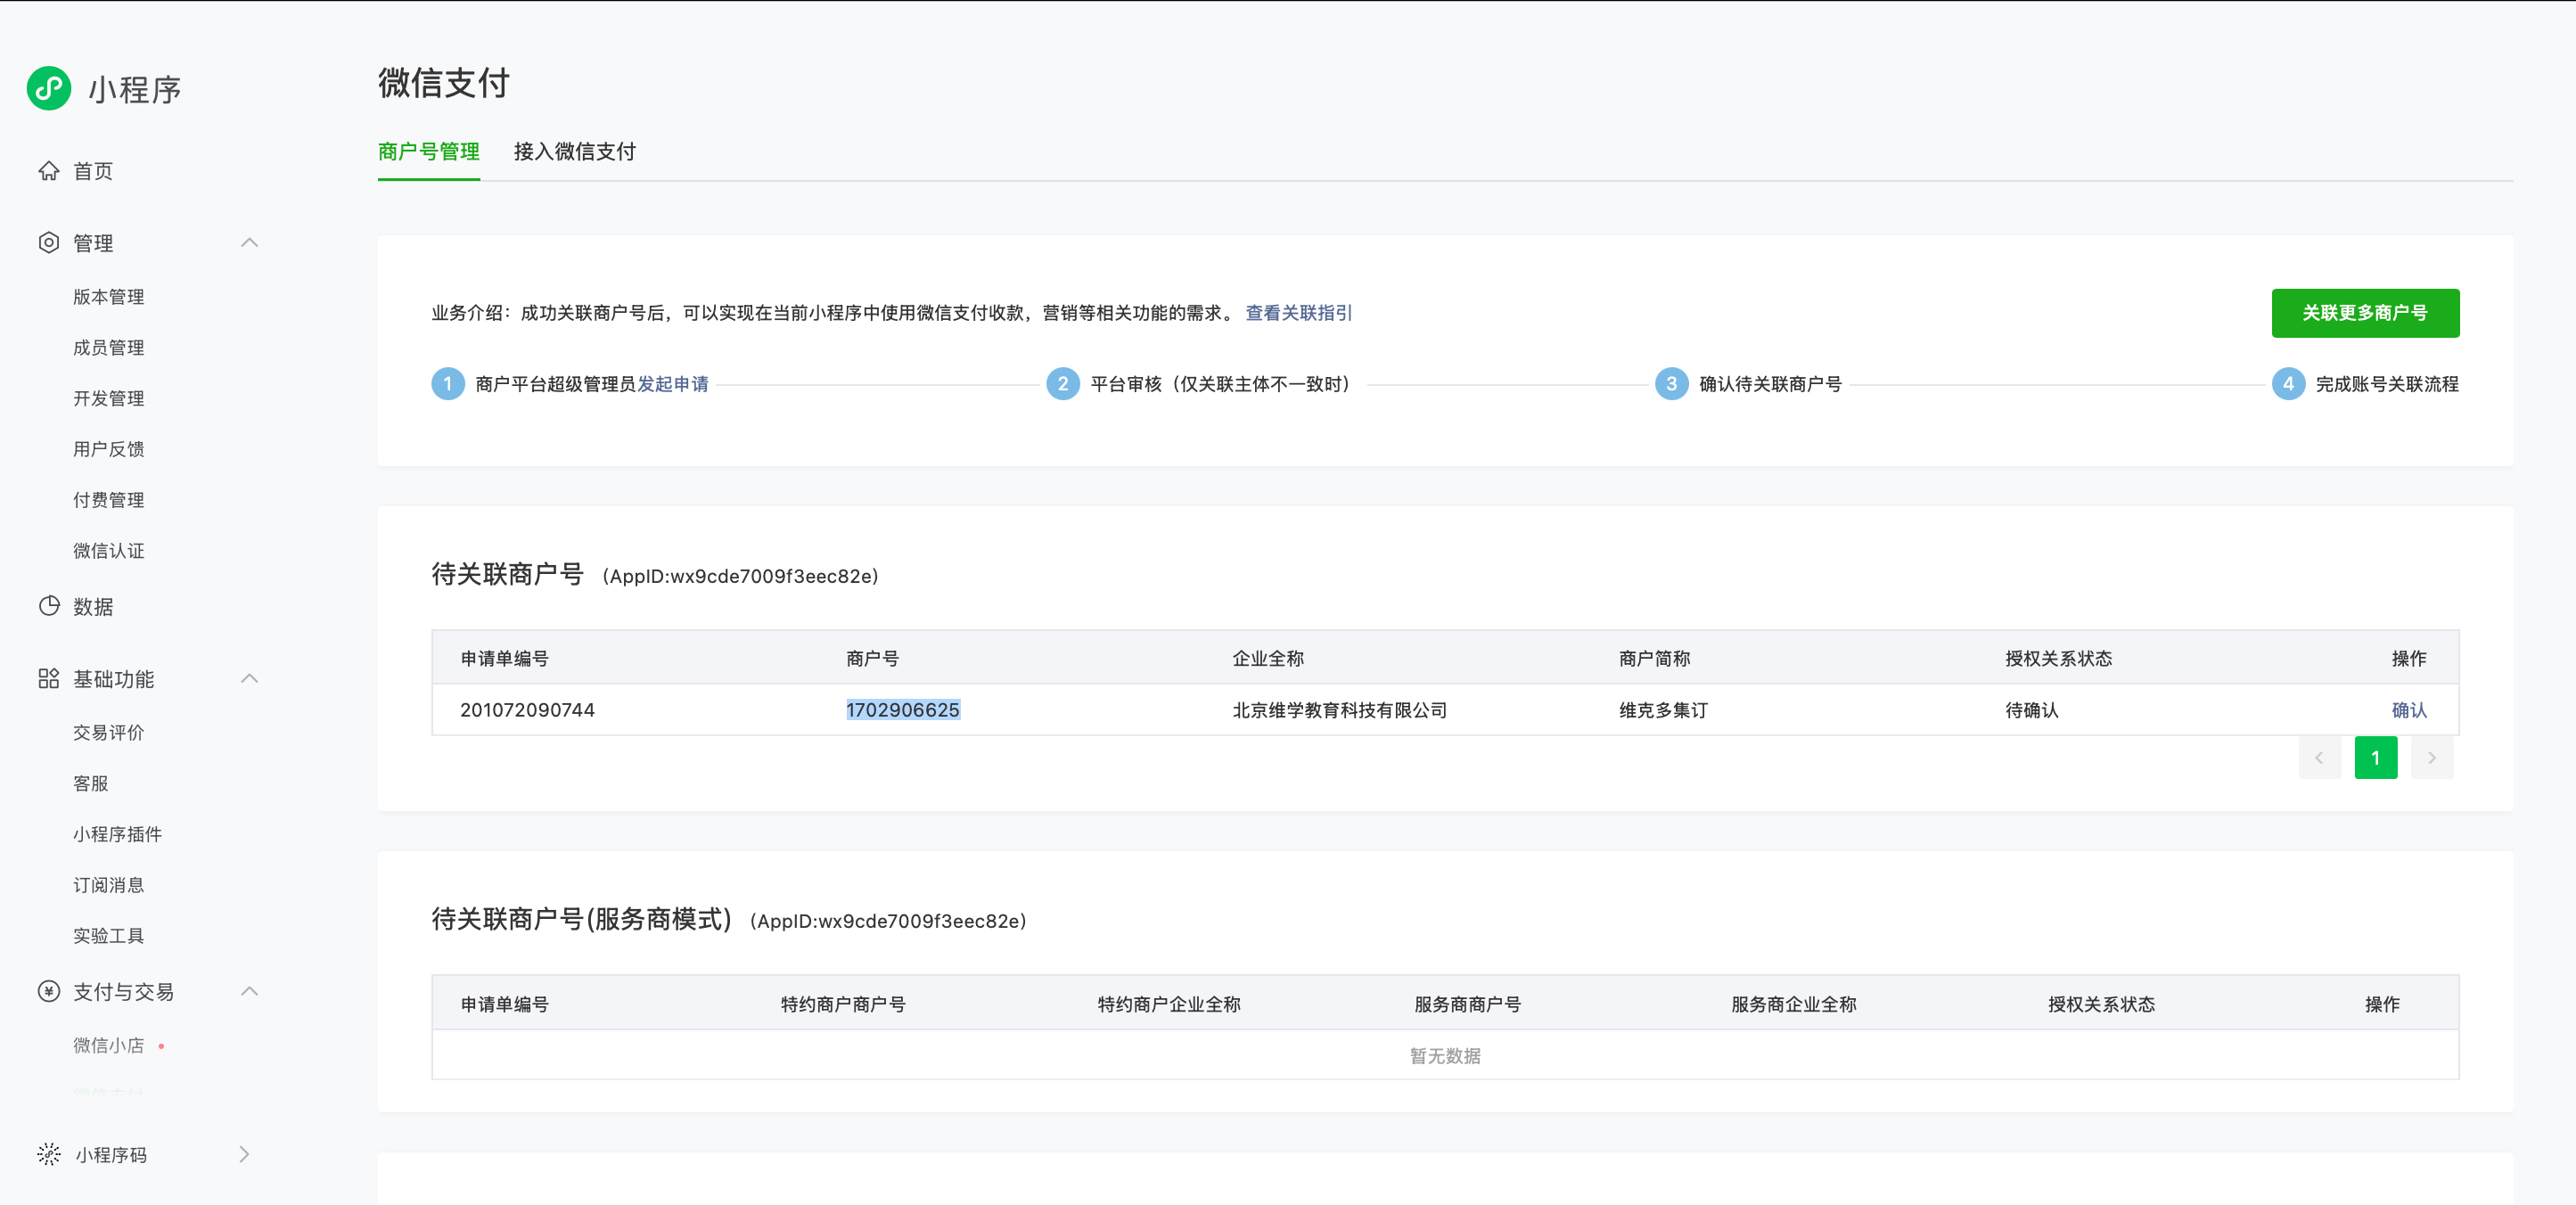Click the 微信支付 page title
2576x1205 pixels.
pyautogui.click(x=444, y=83)
